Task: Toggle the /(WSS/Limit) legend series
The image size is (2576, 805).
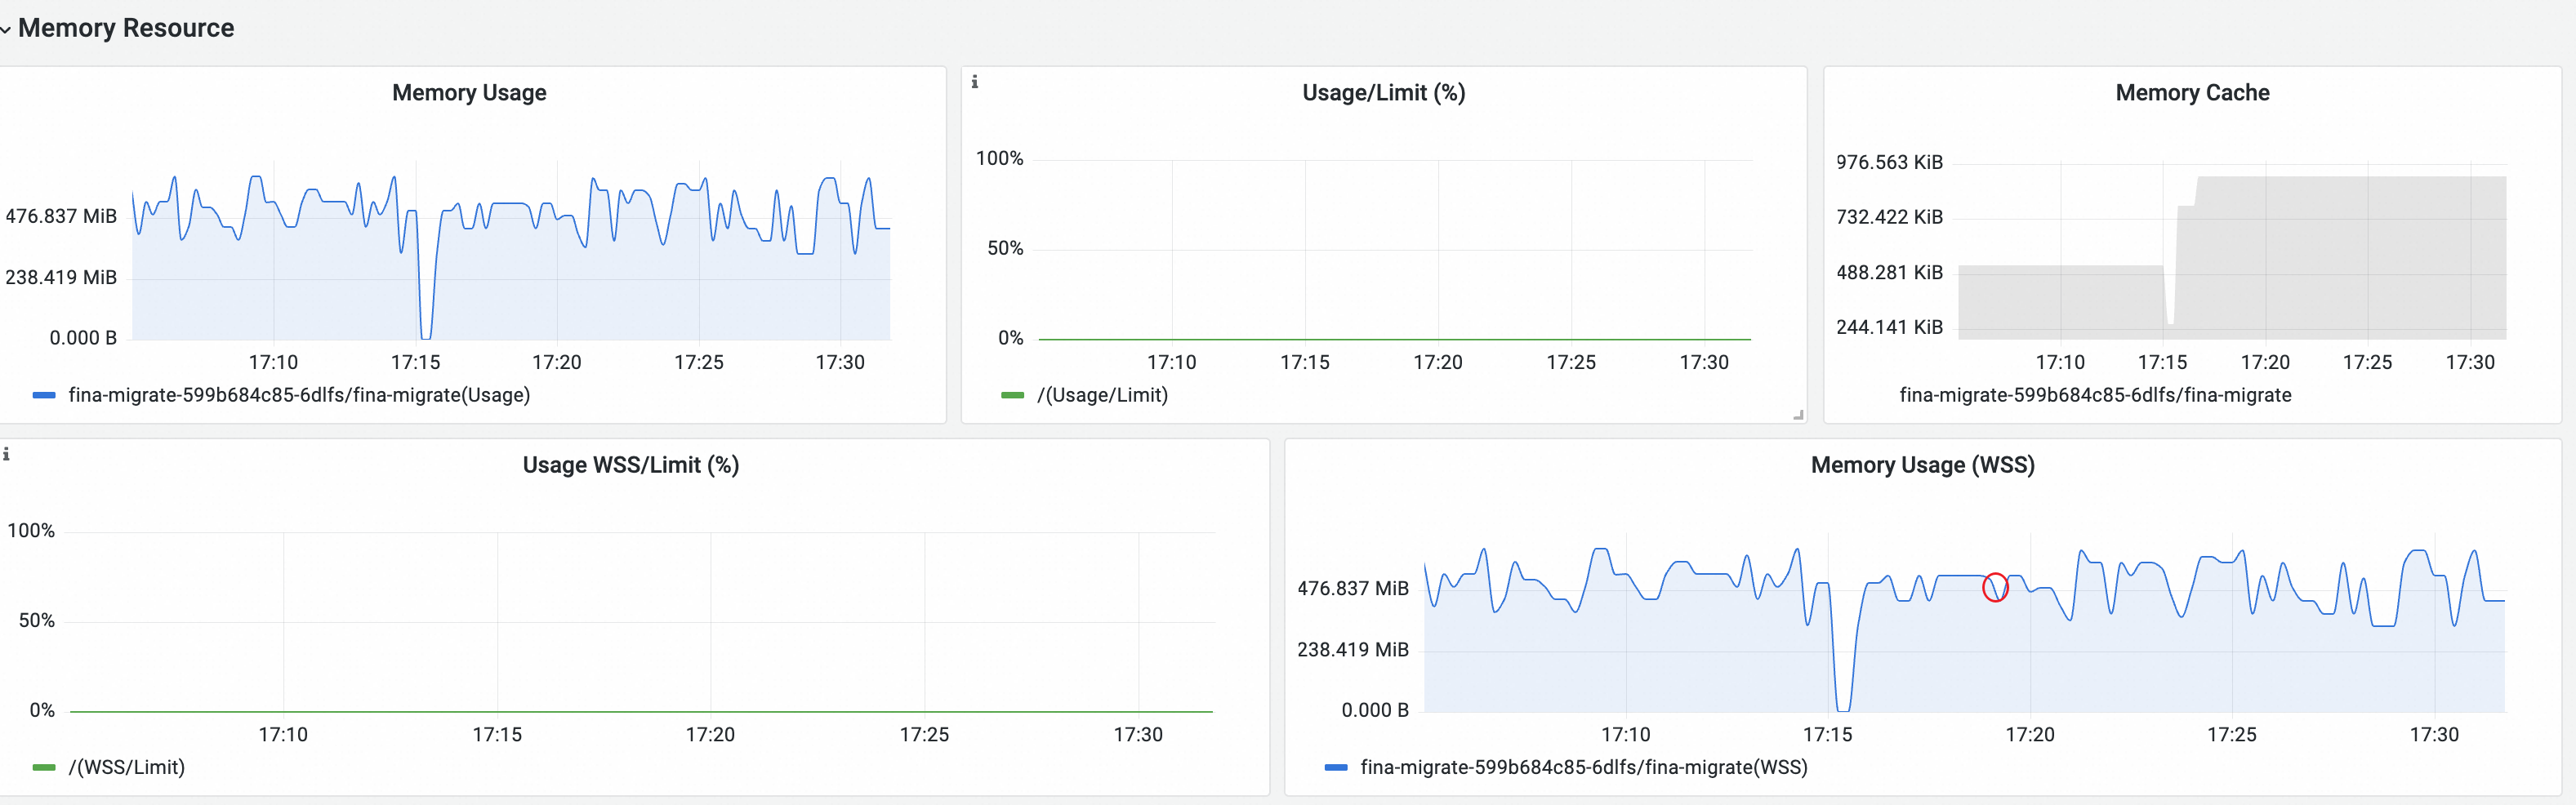Action: pos(126,767)
